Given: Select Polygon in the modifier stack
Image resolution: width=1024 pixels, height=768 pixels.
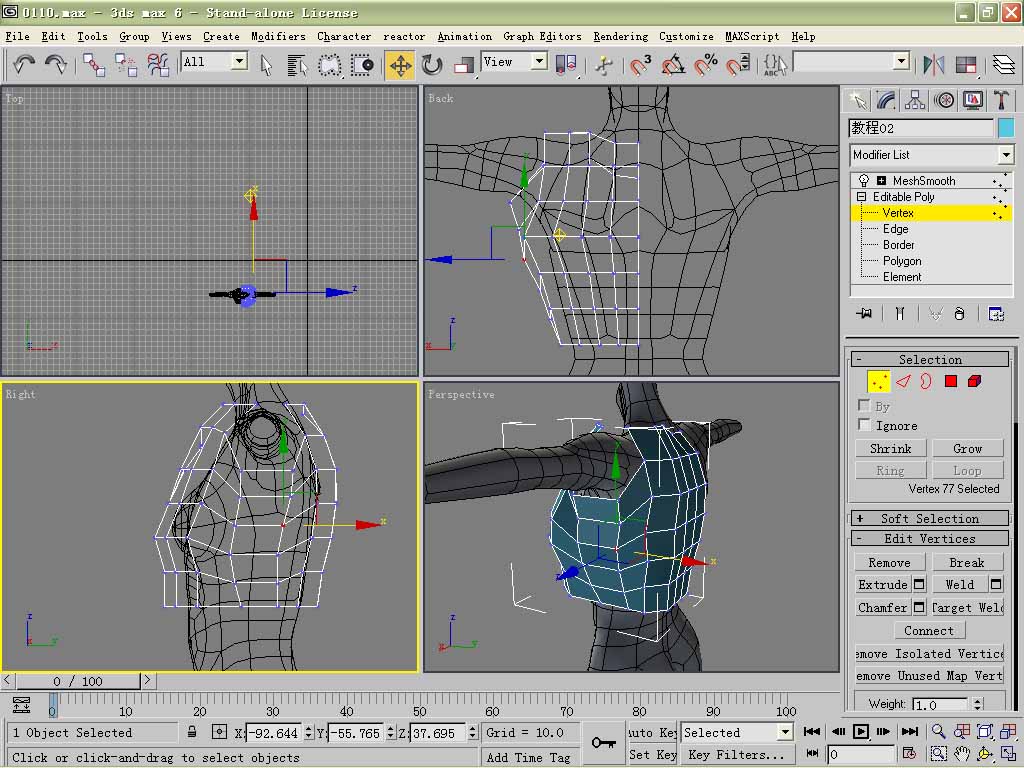Looking at the screenshot, I should pyautogui.click(x=902, y=261).
